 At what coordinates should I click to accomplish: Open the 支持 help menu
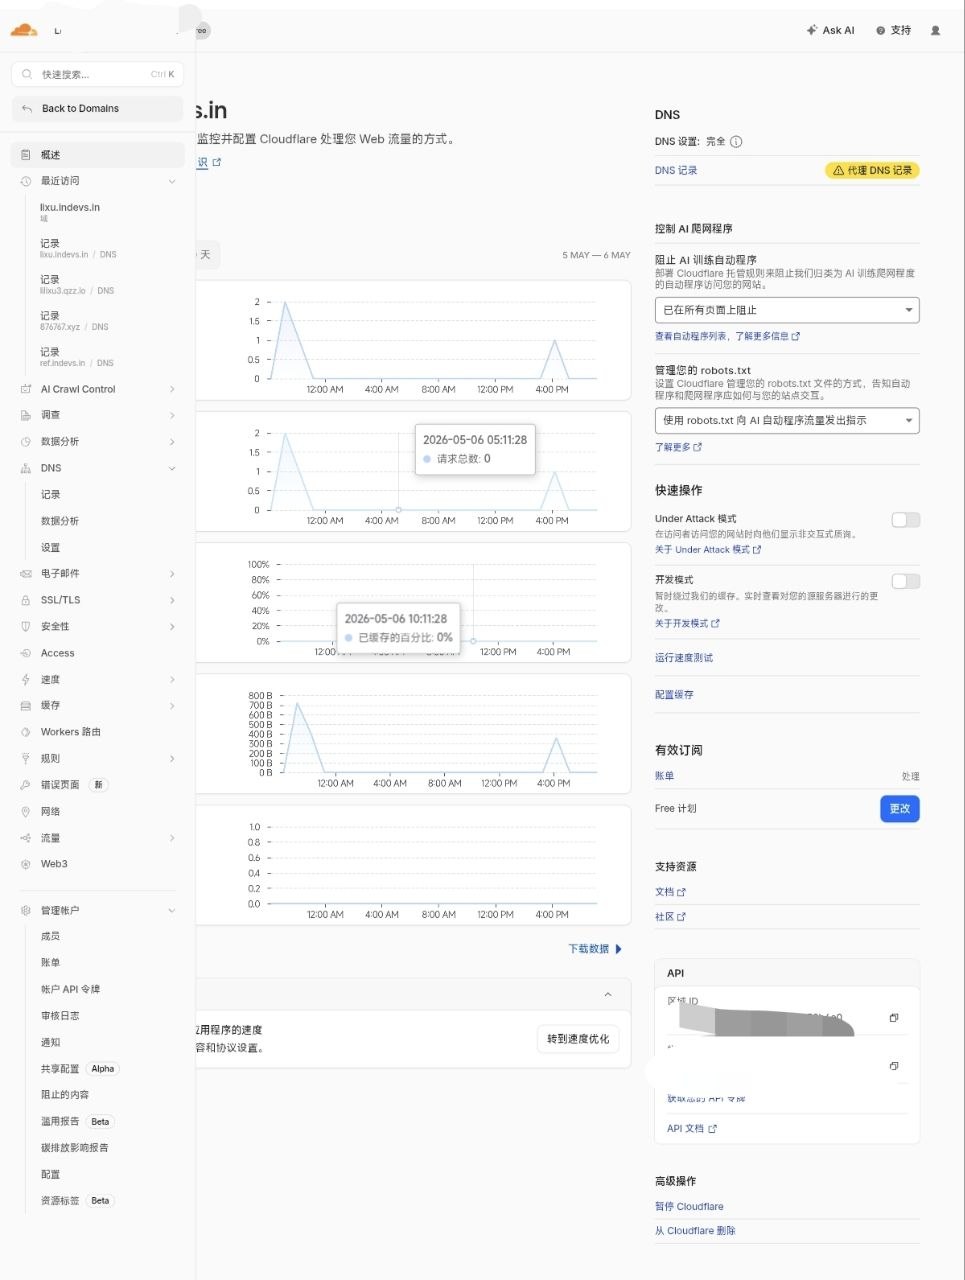[894, 30]
